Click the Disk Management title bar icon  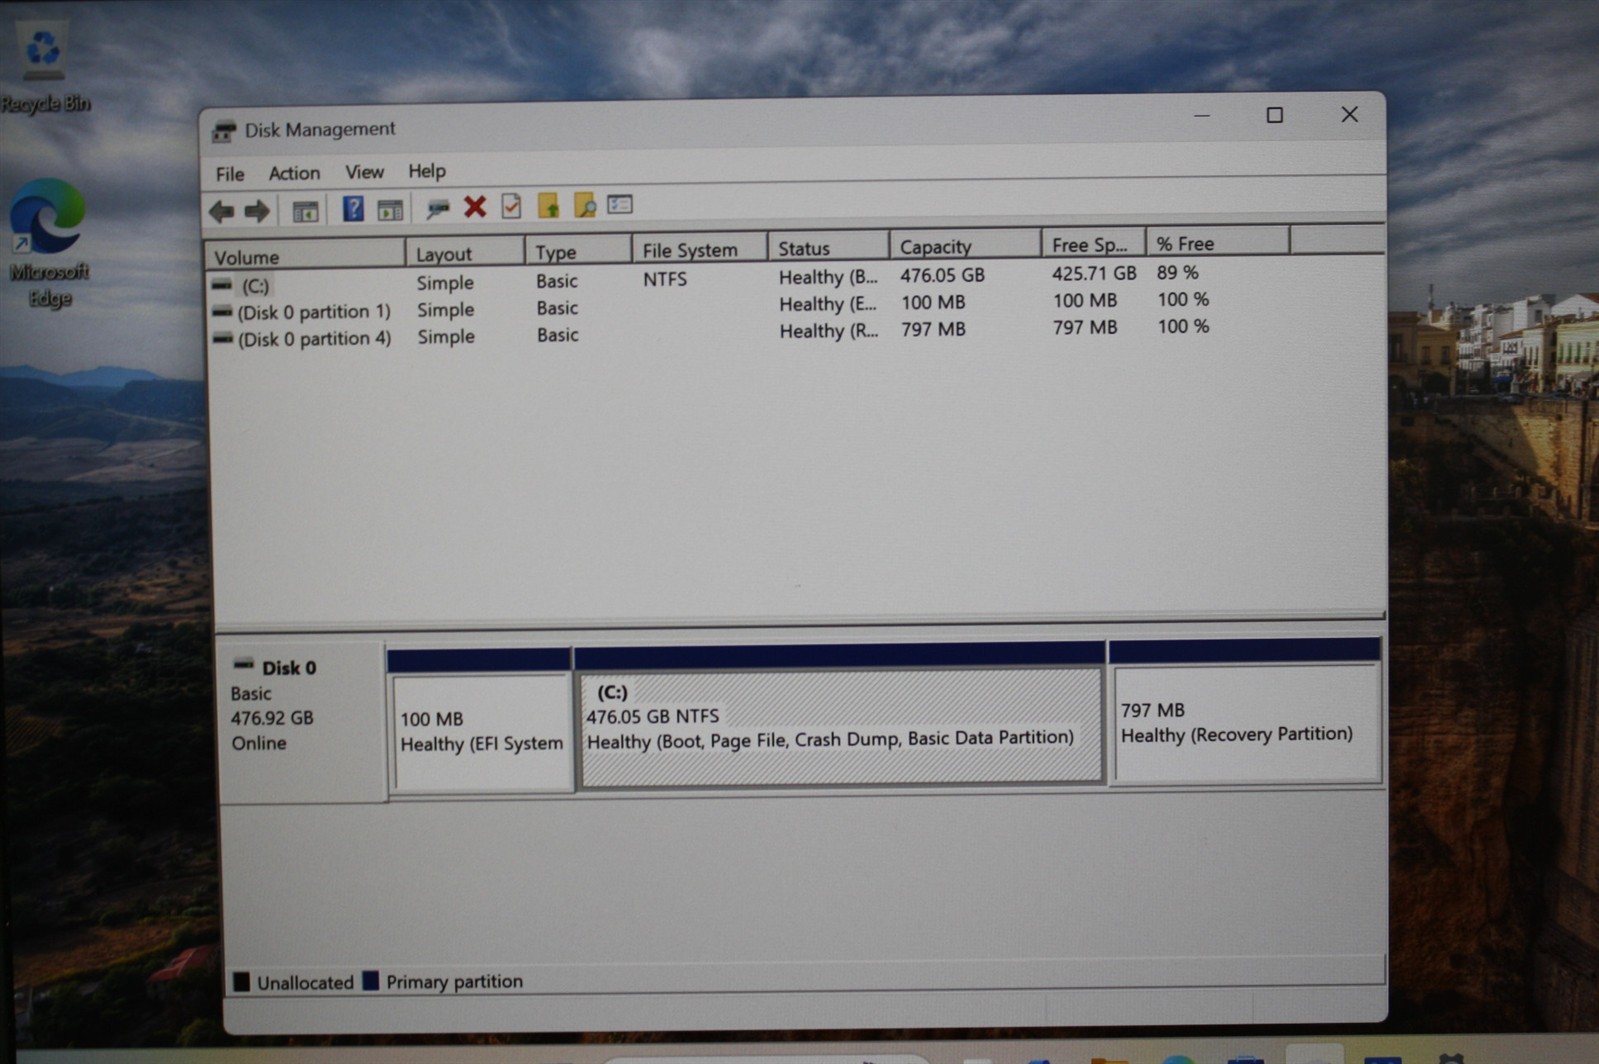224,131
